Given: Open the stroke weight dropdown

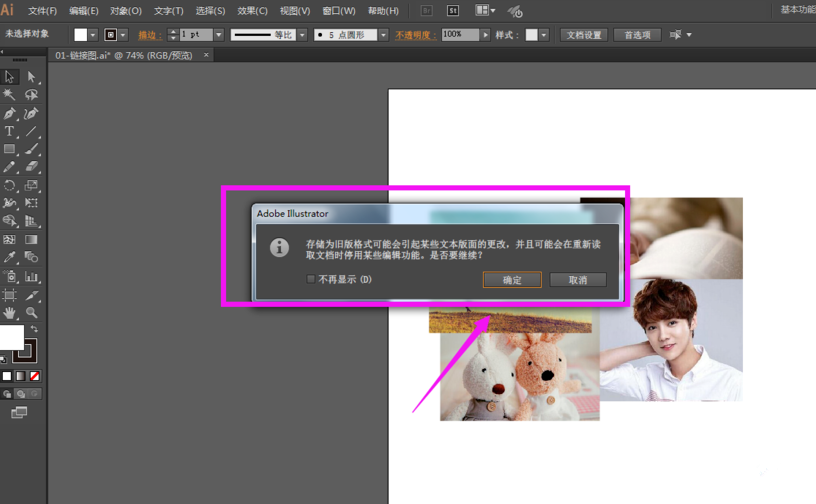Looking at the screenshot, I should pyautogui.click(x=219, y=35).
